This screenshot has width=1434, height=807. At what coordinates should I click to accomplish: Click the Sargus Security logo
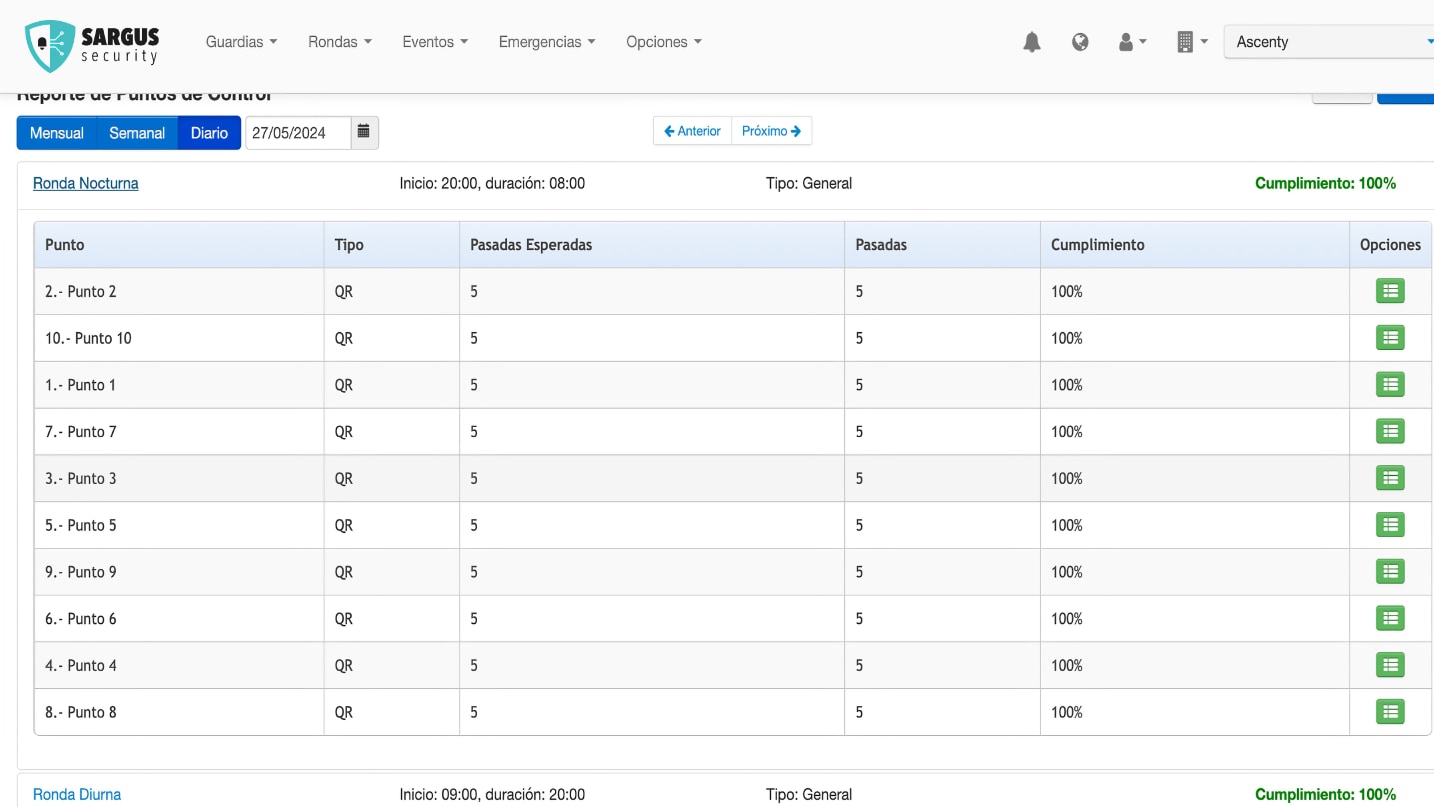pyautogui.click(x=92, y=46)
